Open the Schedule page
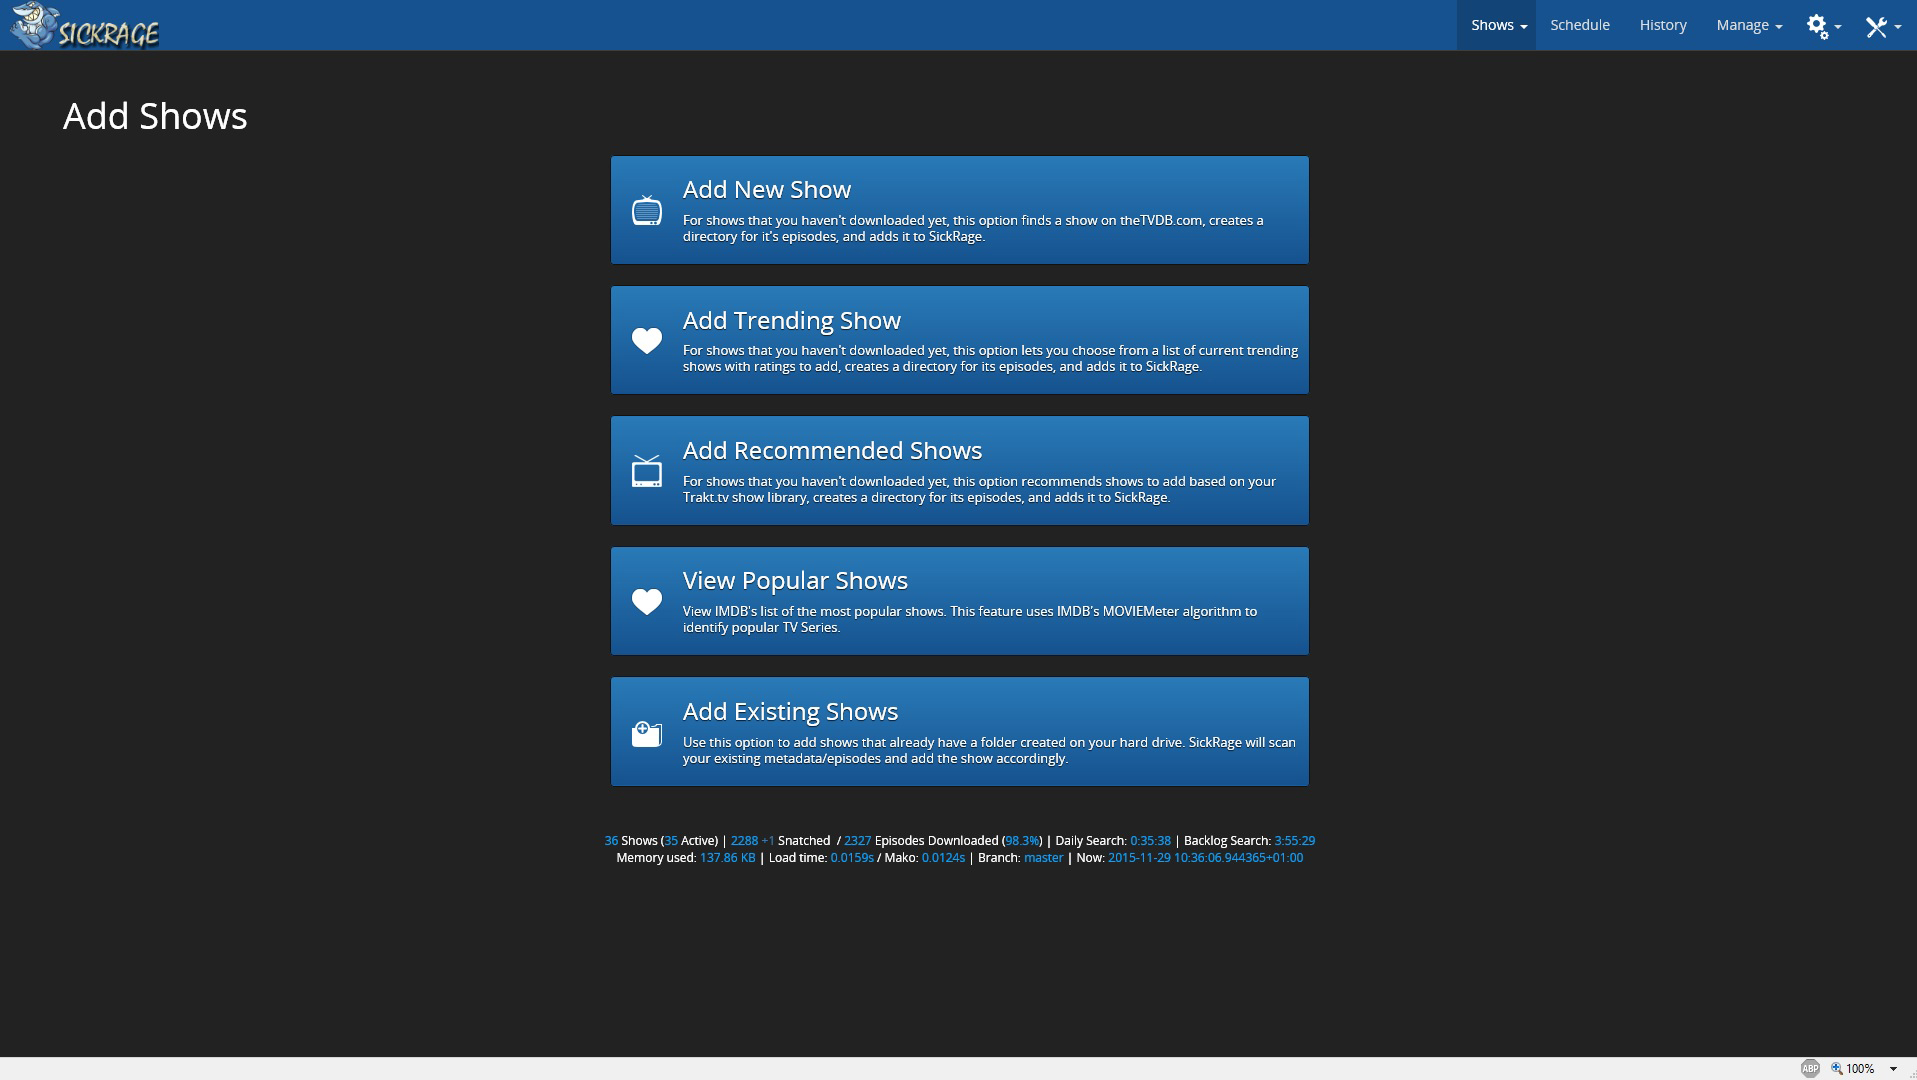Image resolution: width=1917 pixels, height=1080 pixels. click(x=1580, y=25)
